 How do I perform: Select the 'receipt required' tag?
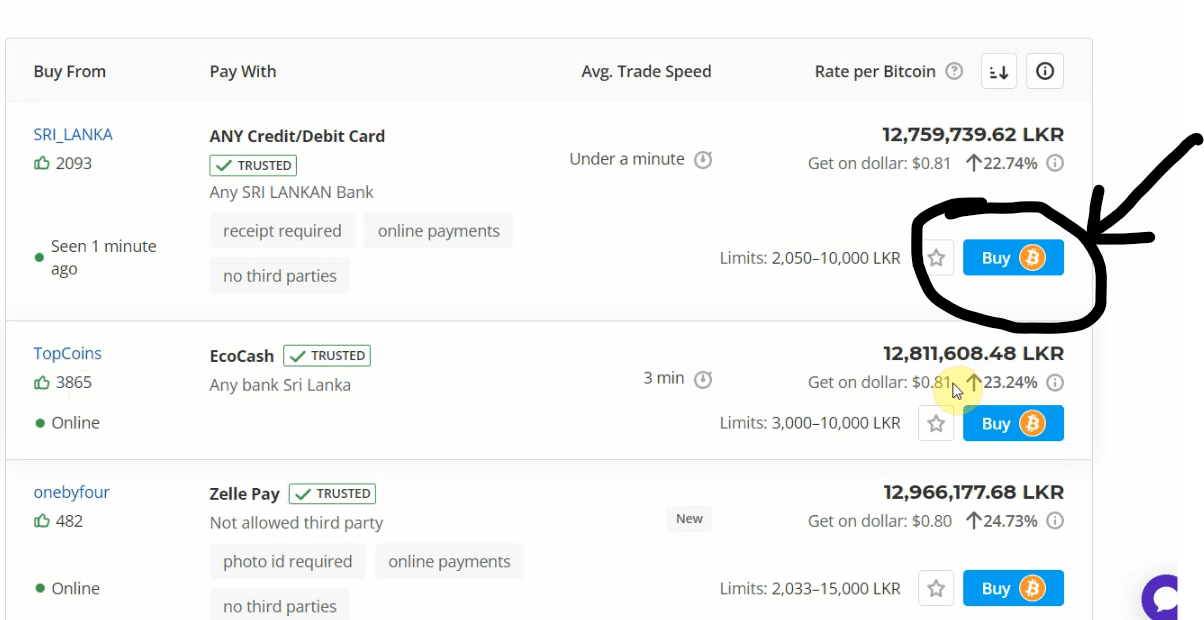click(282, 231)
